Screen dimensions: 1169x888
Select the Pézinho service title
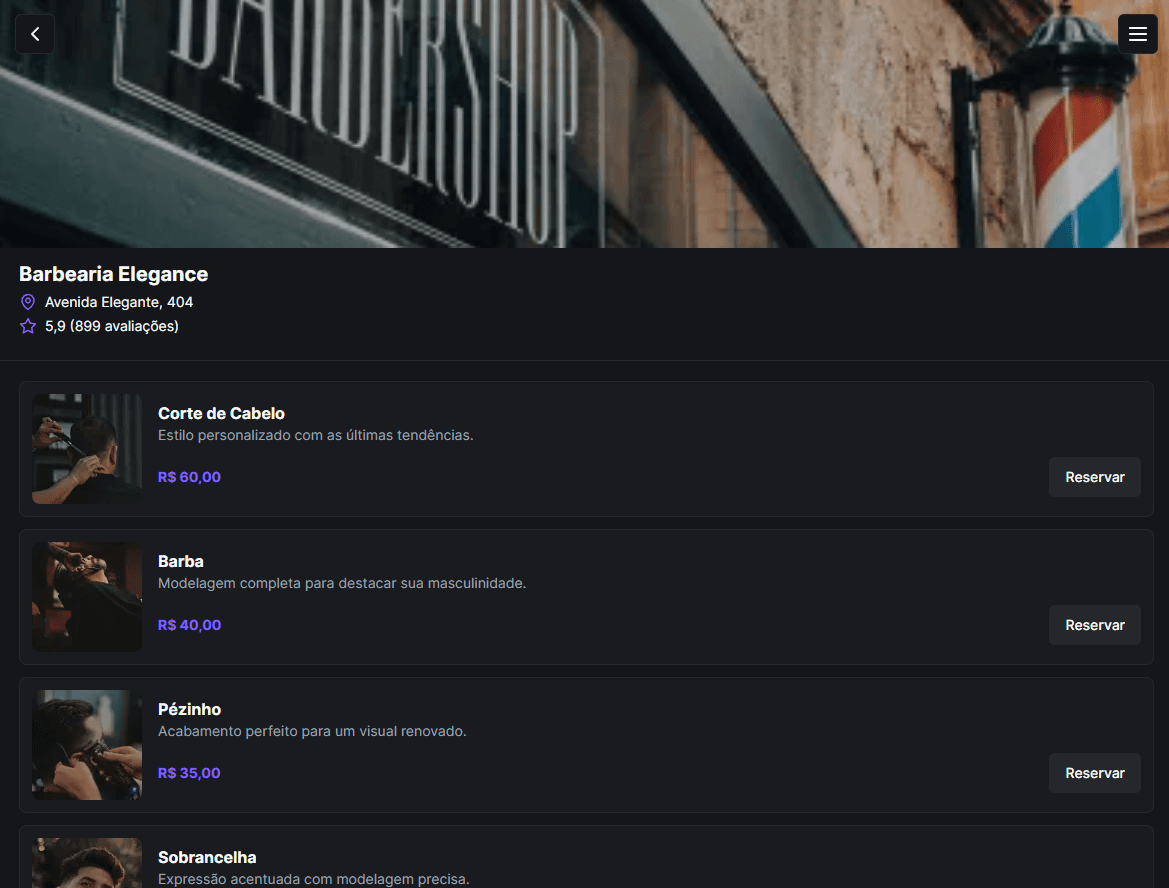coord(189,709)
